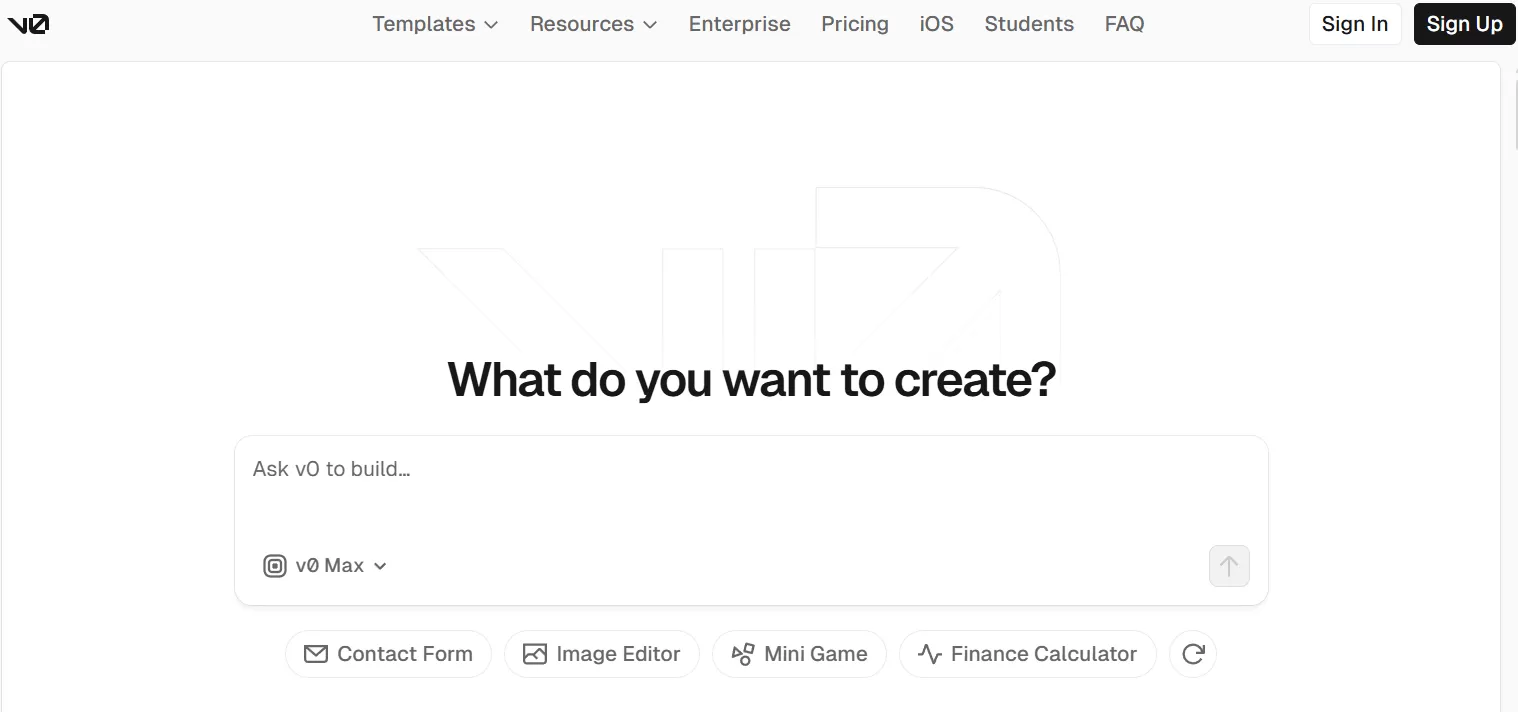The height and width of the screenshot is (712, 1518).
Task: Go to the Enterprise page
Action: (739, 24)
